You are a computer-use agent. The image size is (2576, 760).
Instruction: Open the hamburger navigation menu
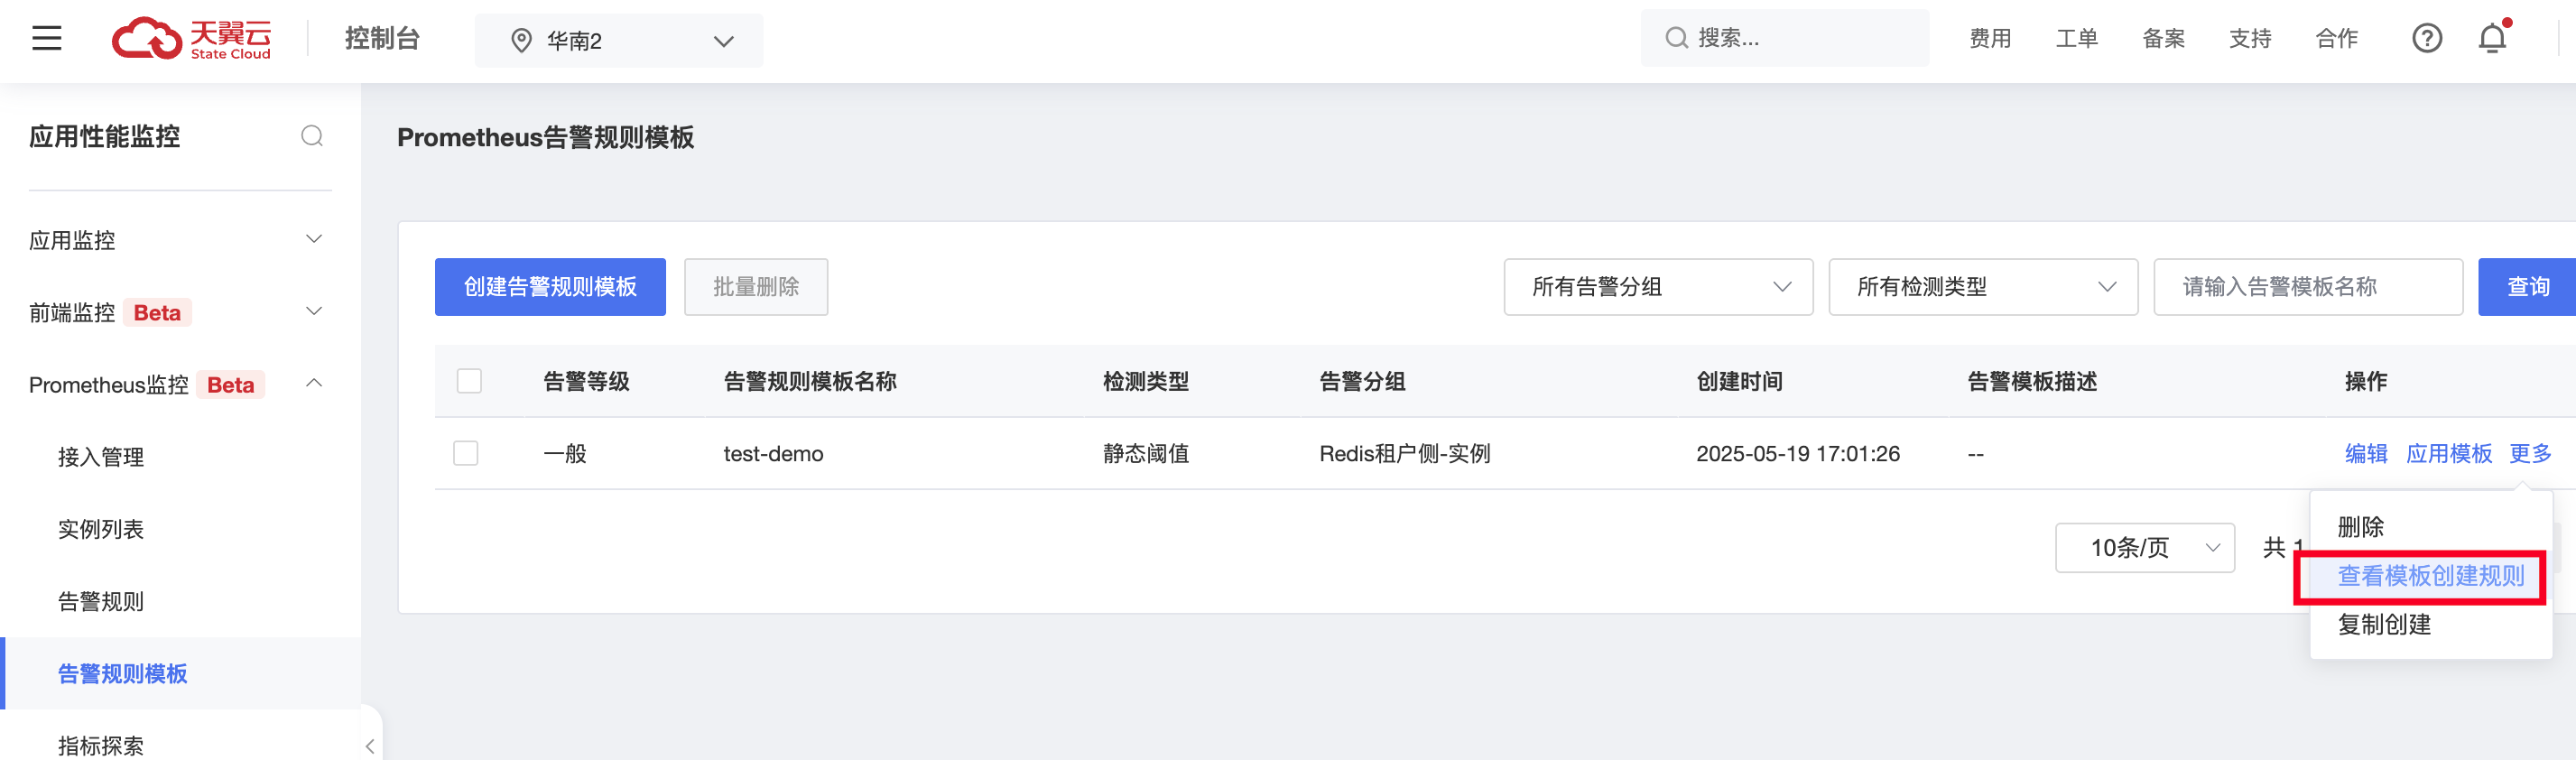(47, 39)
